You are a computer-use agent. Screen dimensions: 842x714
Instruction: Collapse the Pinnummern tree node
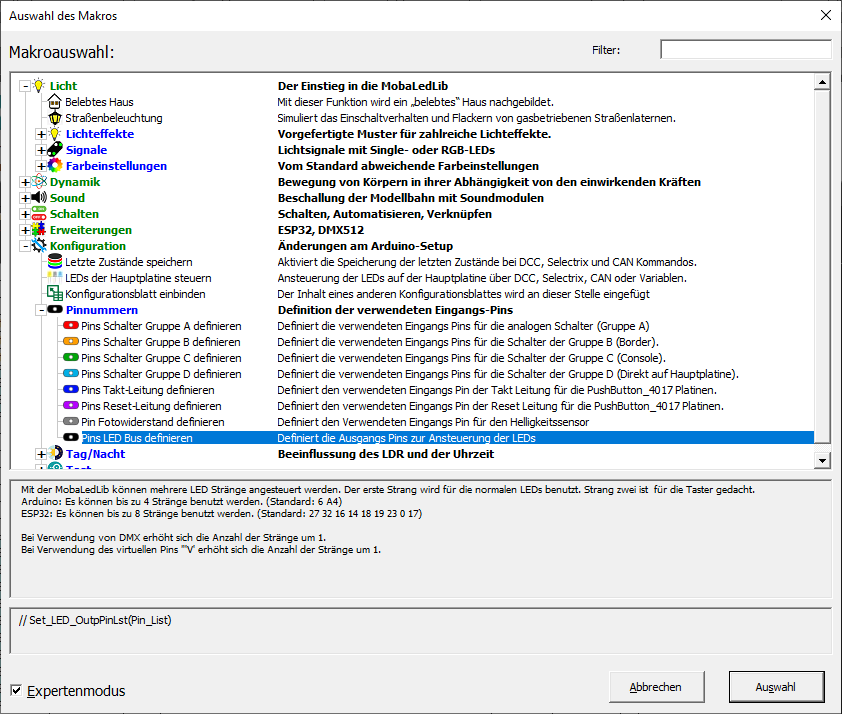pos(41,310)
